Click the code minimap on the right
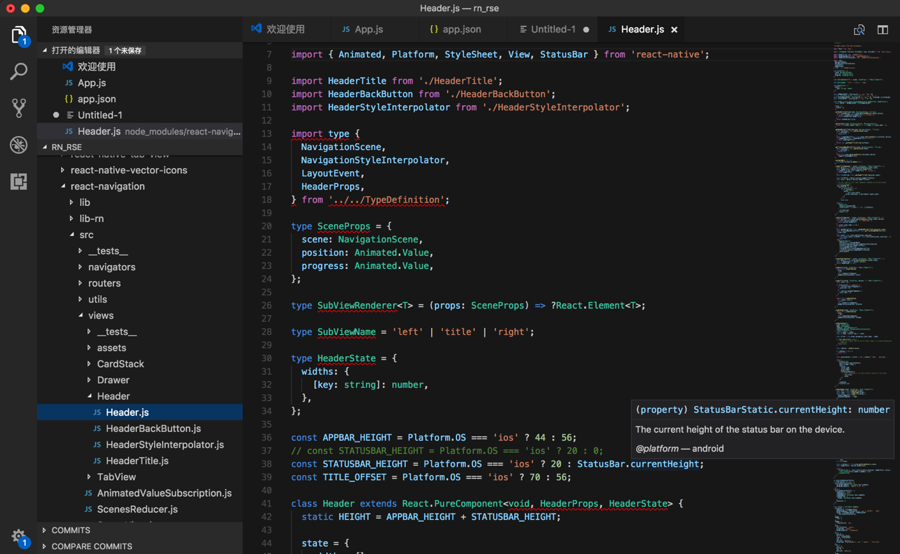Viewport: 900px width, 554px height. point(860,200)
